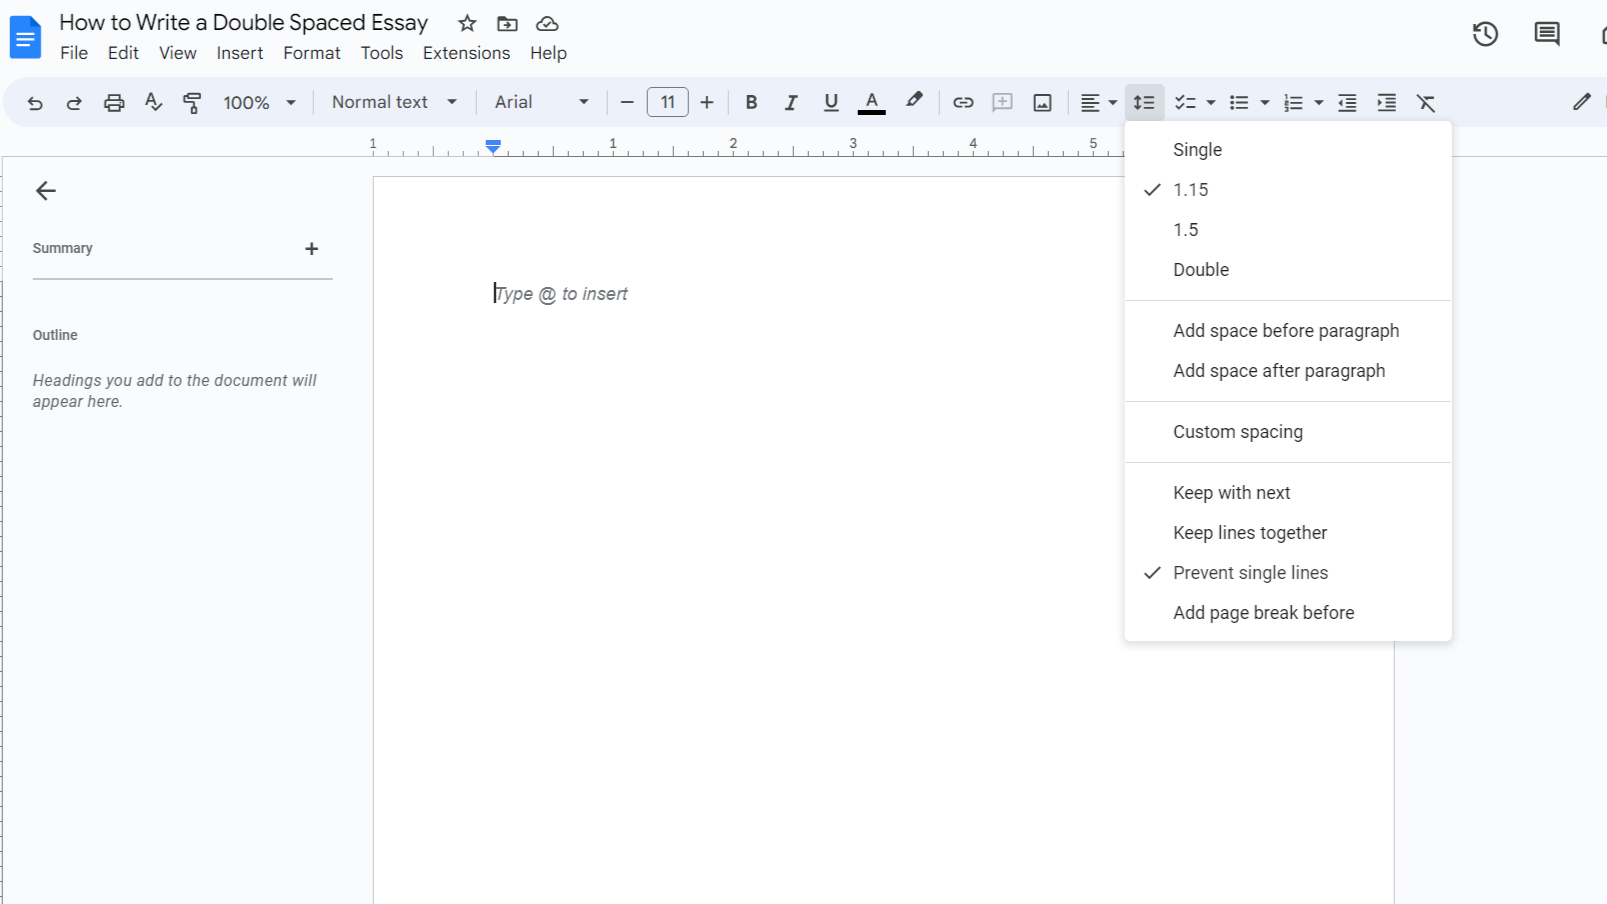This screenshot has width=1607, height=904.
Task: Open the text color picker
Action: point(871,101)
